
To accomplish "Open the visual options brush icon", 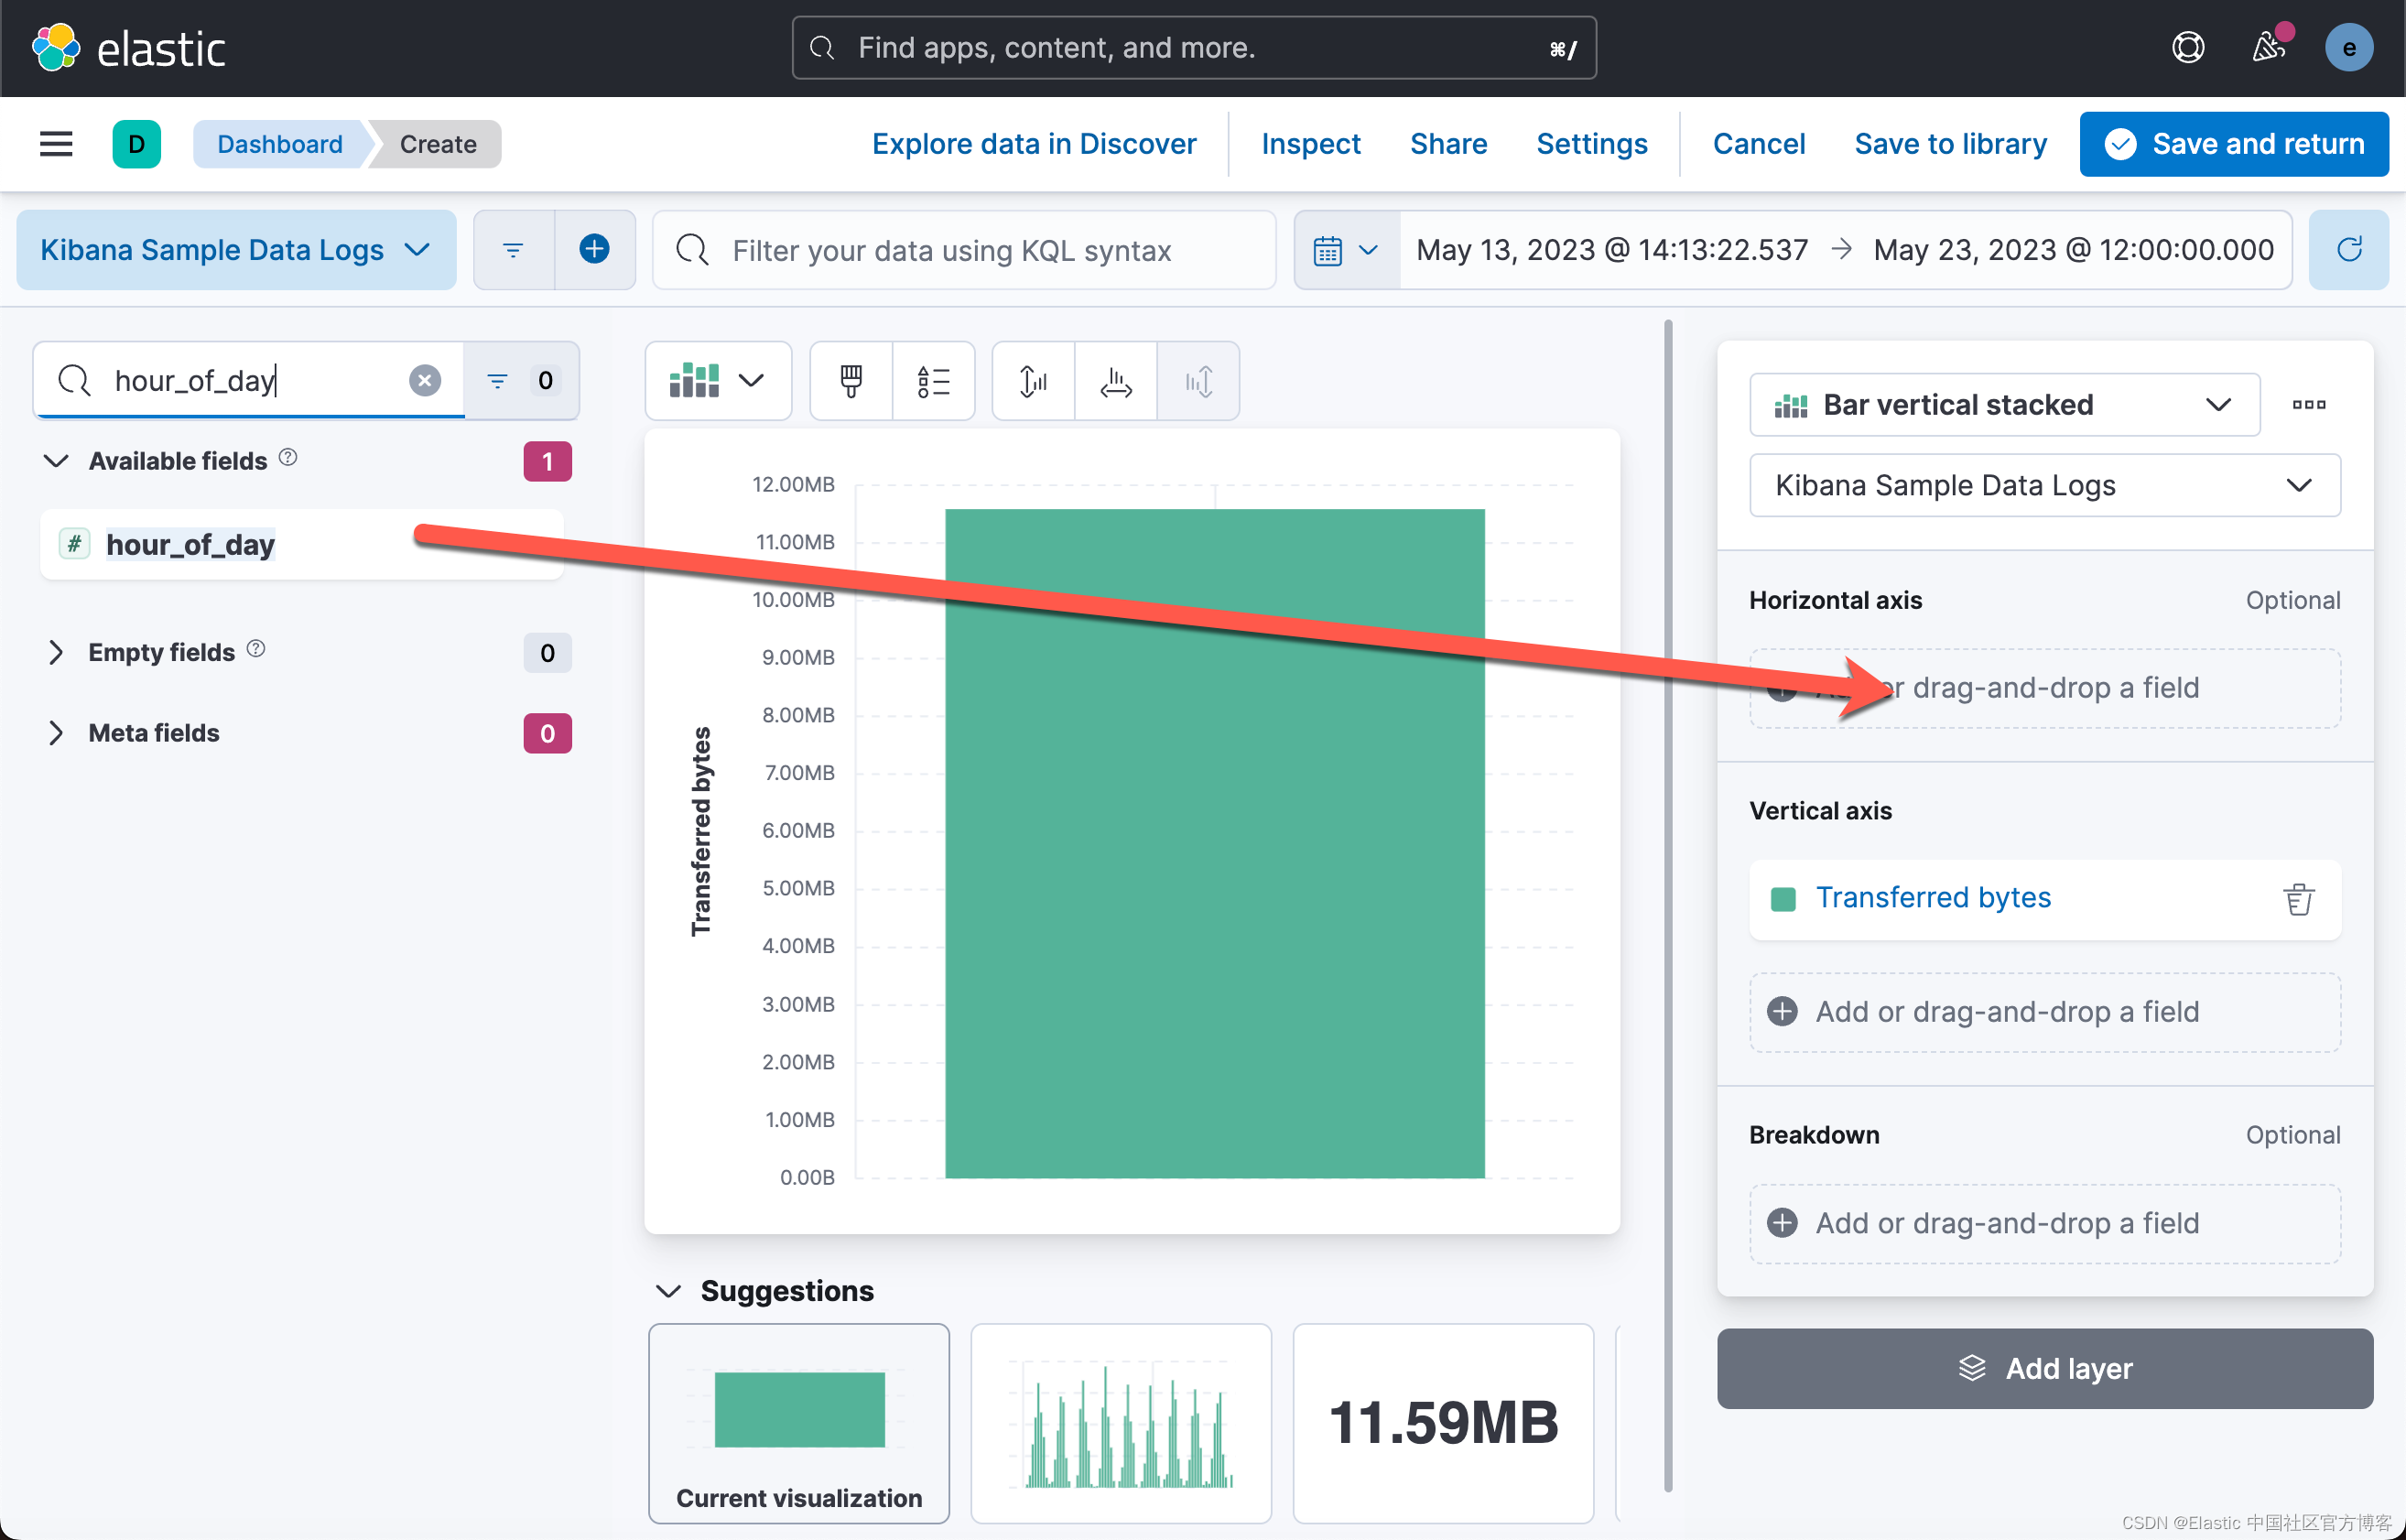I will [x=851, y=381].
